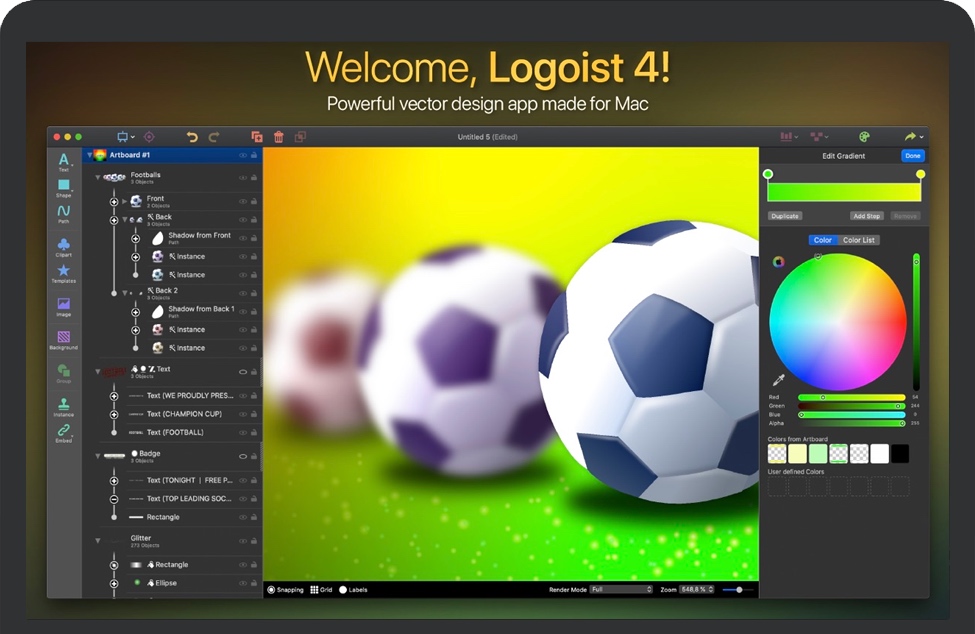
Task: Hide the Front layer
Action: 243,201
